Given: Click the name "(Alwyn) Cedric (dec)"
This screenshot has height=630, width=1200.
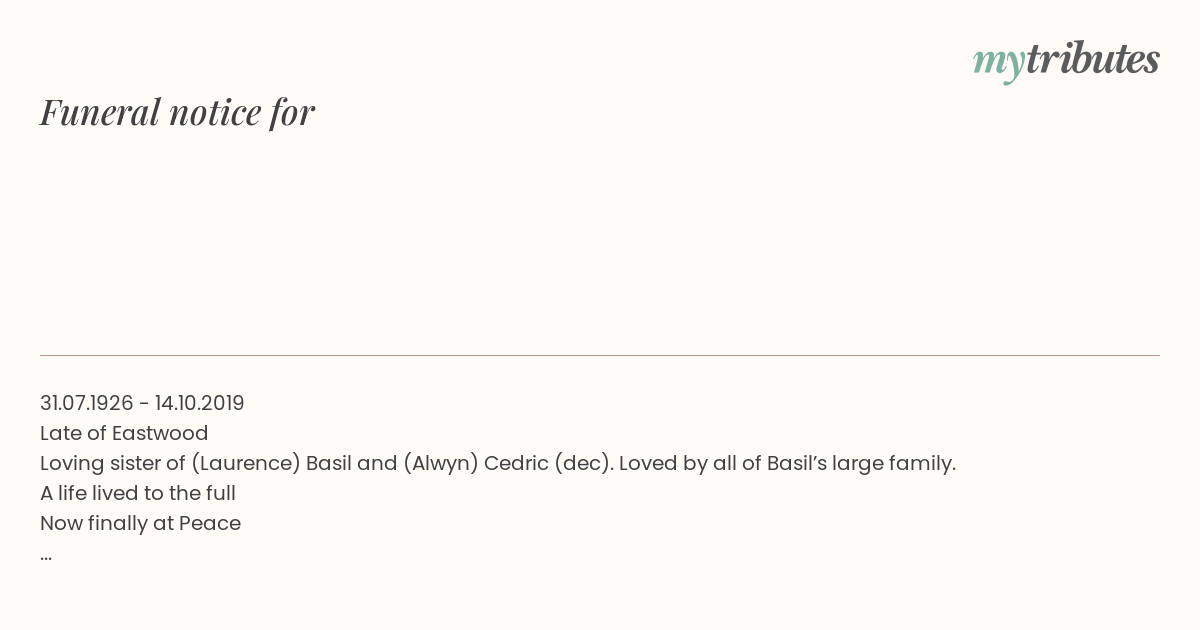Looking at the screenshot, I should click(x=509, y=463).
